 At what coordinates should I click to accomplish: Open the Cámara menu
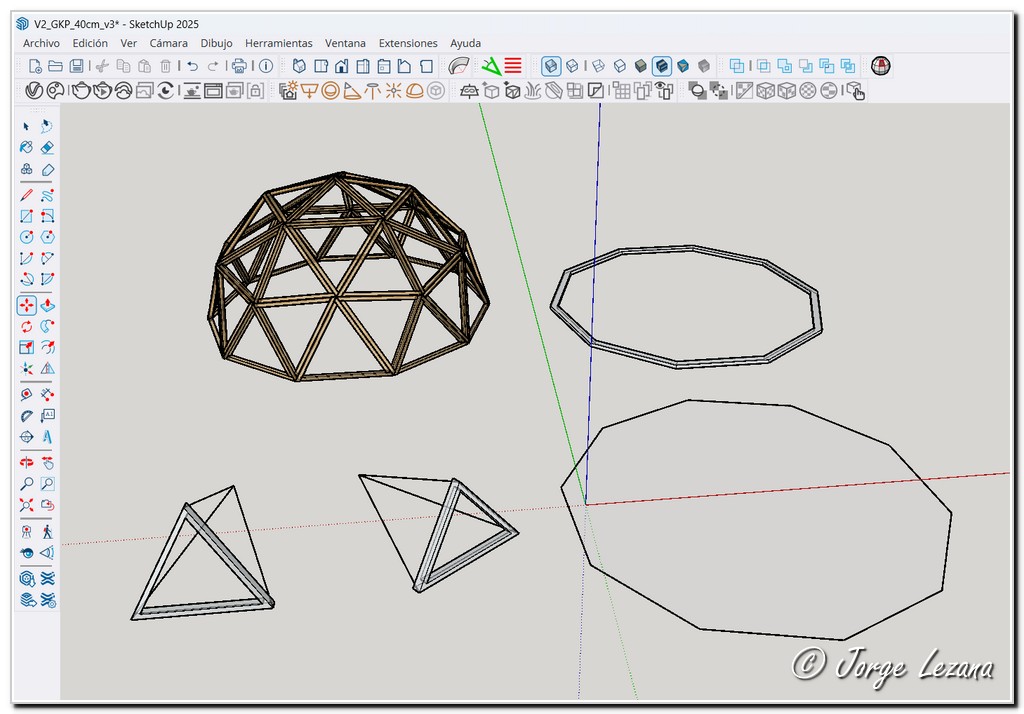[x=168, y=43]
